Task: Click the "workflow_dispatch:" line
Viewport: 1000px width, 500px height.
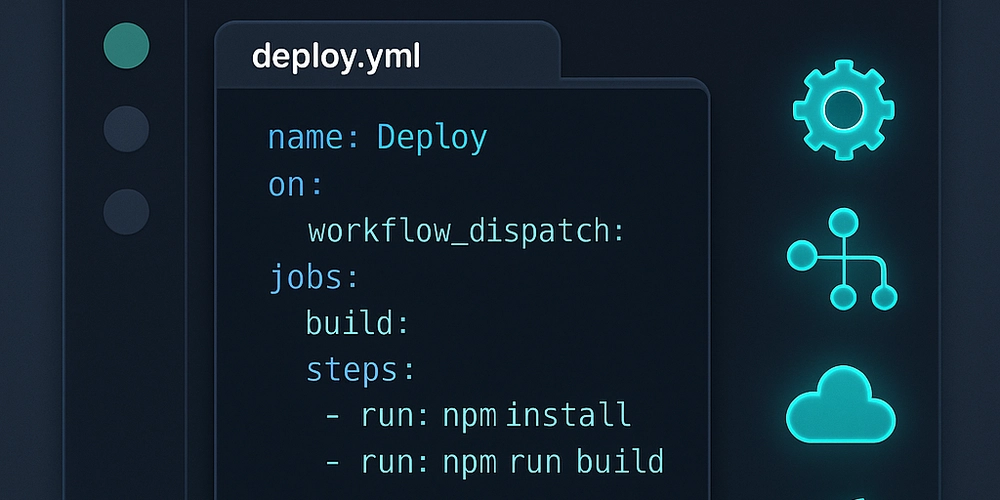Action: 466,232
